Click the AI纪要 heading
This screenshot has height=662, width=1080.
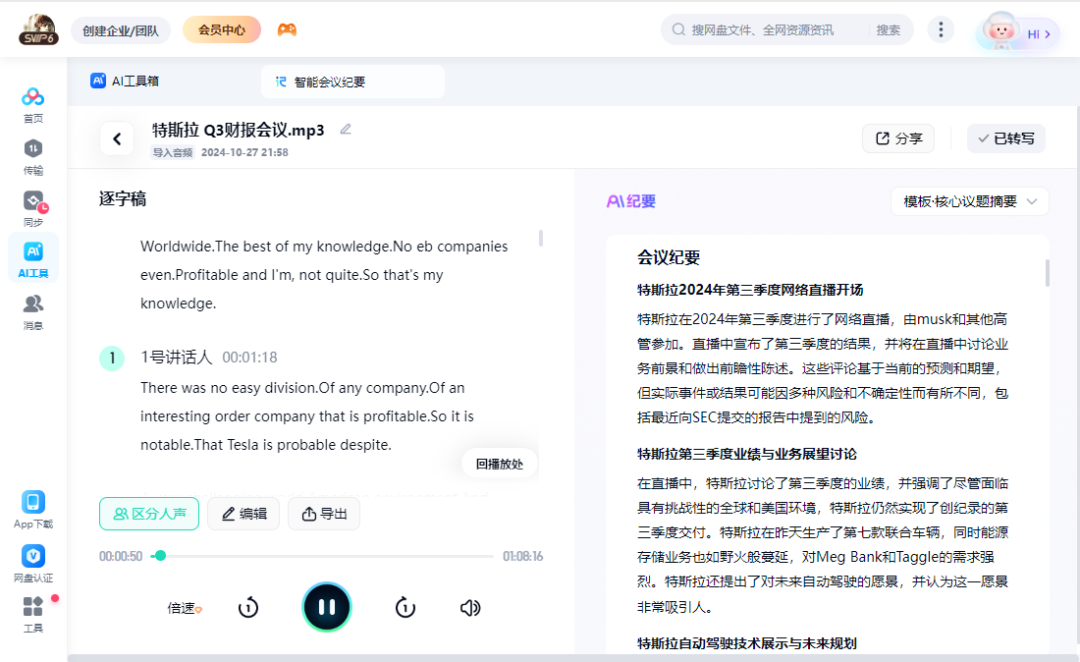[x=631, y=201]
